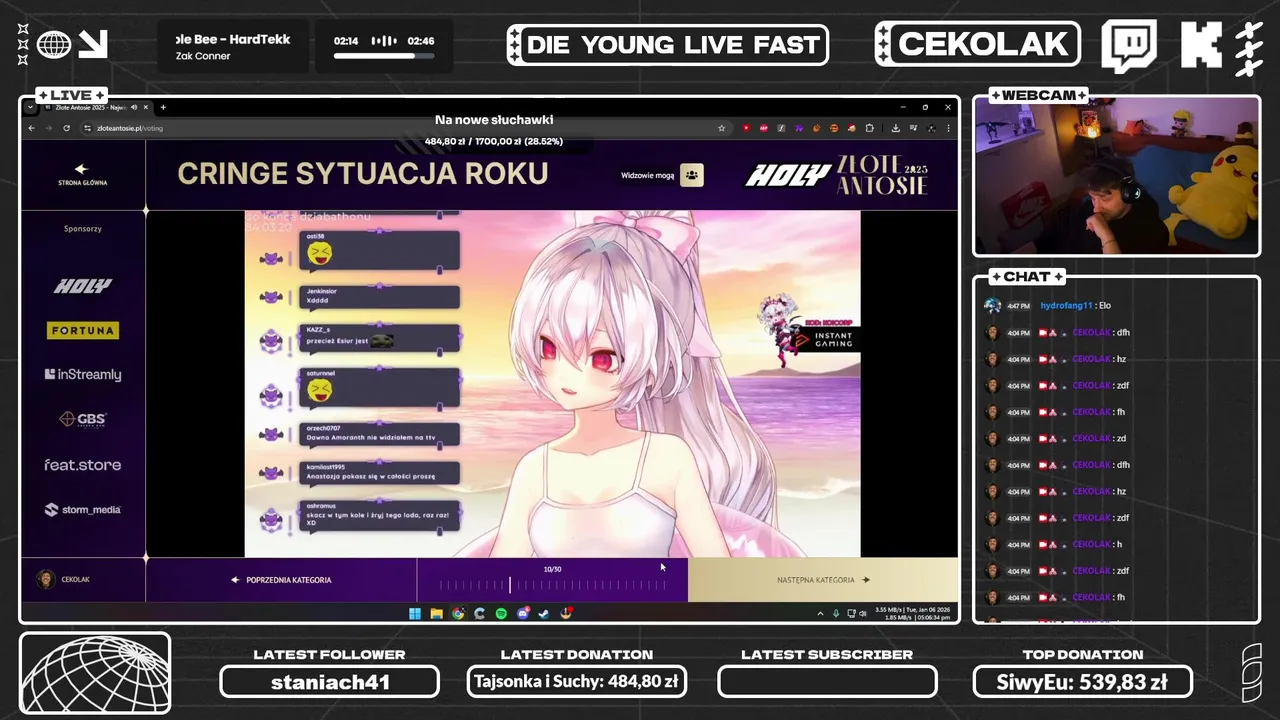Open the GBS sponsor logo
Viewport: 1280px width, 720px height.
(x=83, y=419)
